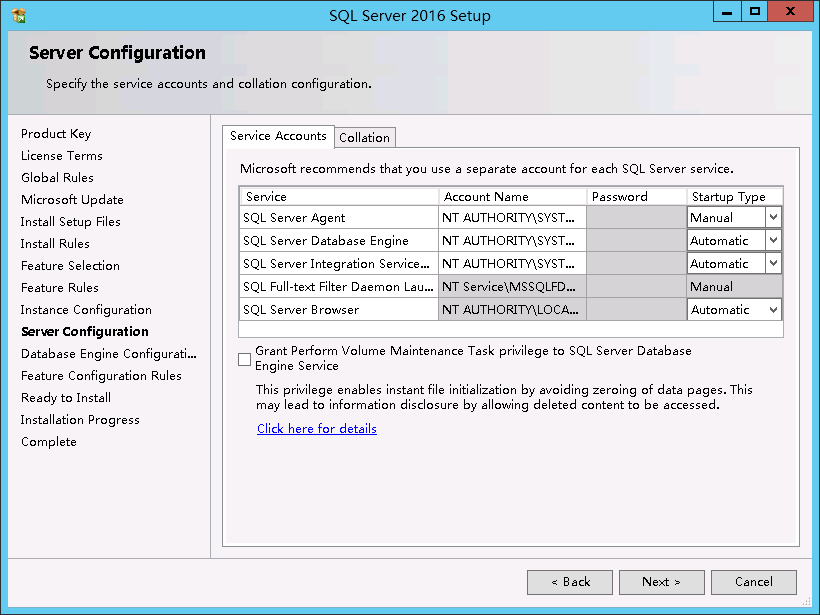Click Global Rules step in sidebar
The height and width of the screenshot is (615, 820).
[58, 178]
